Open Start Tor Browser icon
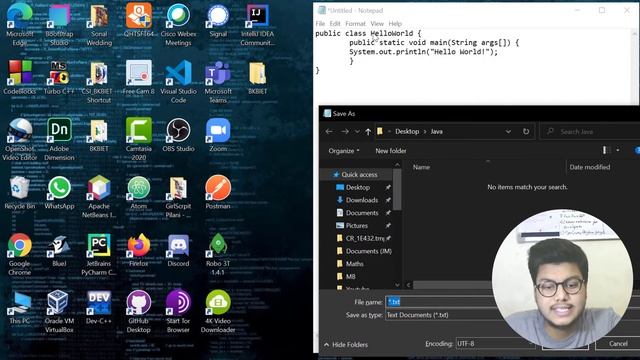 [178, 312]
